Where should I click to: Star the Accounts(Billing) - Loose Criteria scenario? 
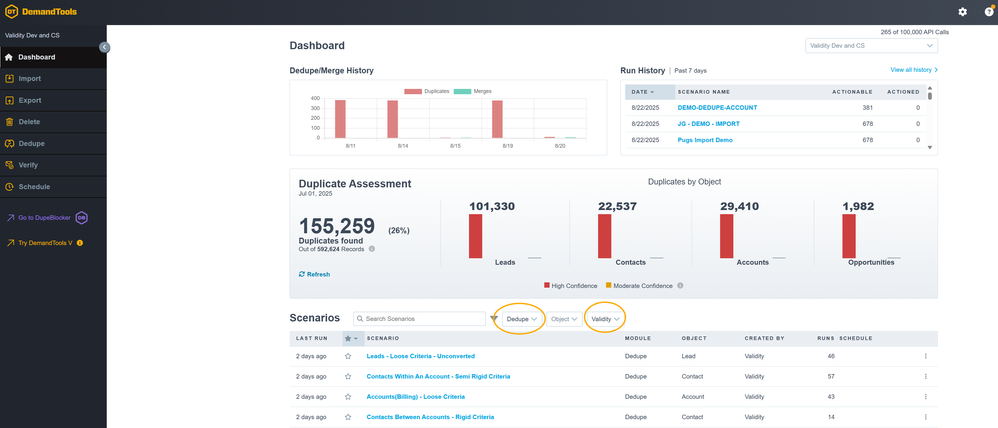[348, 397]
